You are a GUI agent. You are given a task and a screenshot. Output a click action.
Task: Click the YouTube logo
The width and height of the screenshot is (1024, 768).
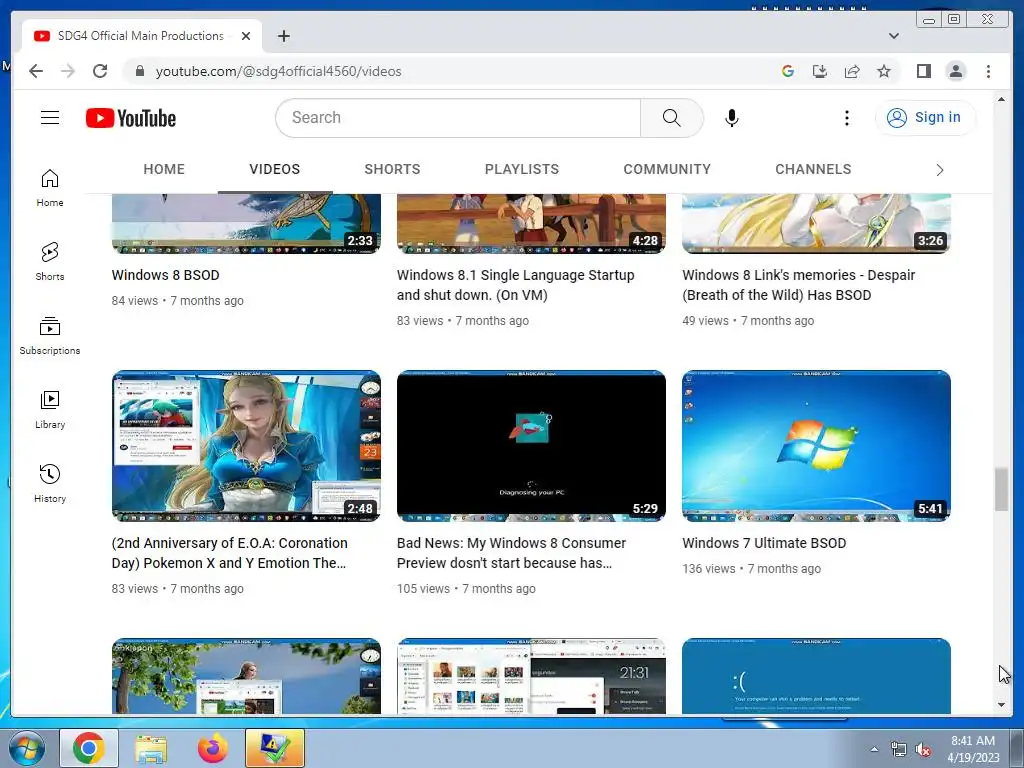pyautogui.click(x=131, y=118)
